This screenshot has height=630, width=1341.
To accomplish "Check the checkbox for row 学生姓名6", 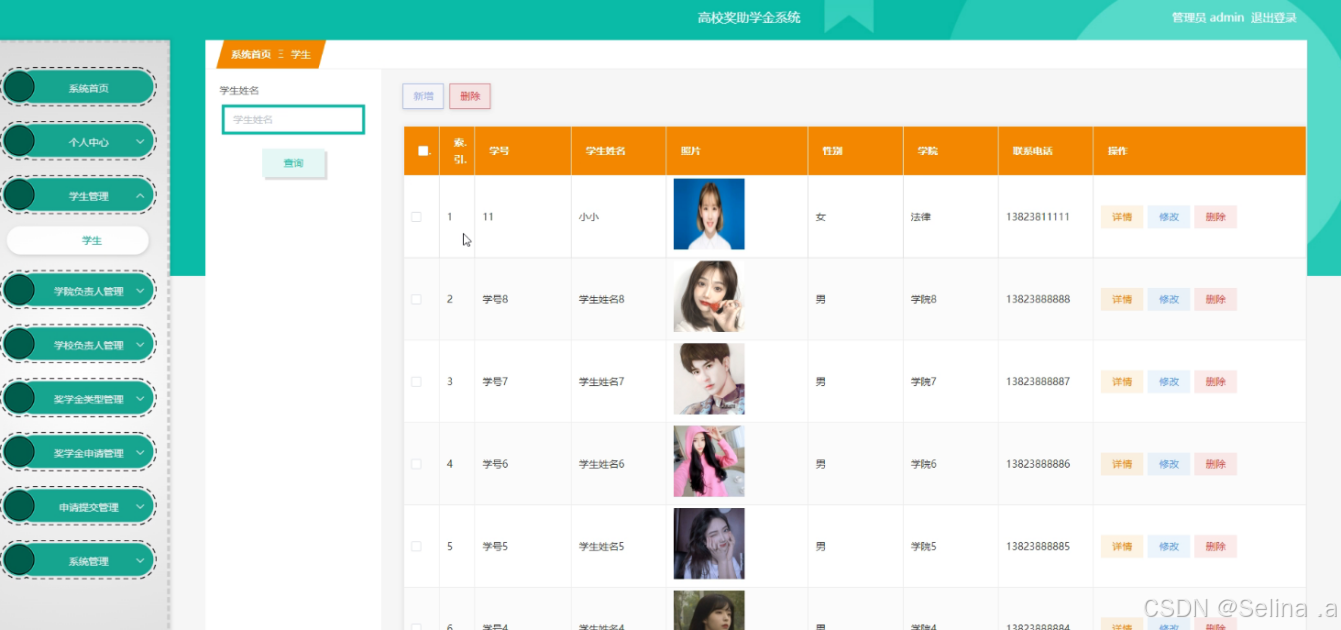I will [x=417, y=464].
